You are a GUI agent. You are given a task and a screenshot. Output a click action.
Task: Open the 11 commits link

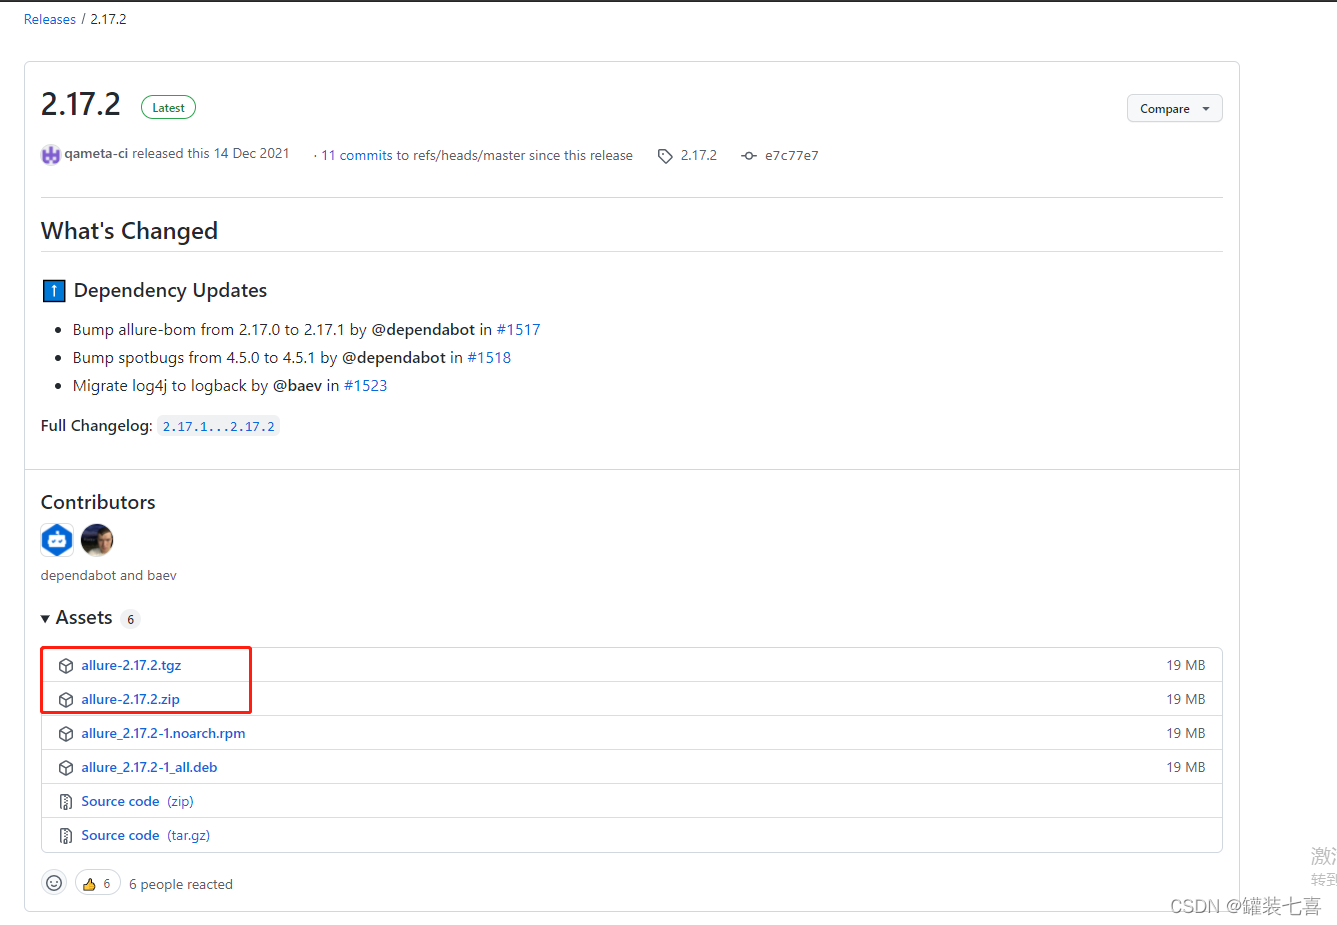(357, 156)
